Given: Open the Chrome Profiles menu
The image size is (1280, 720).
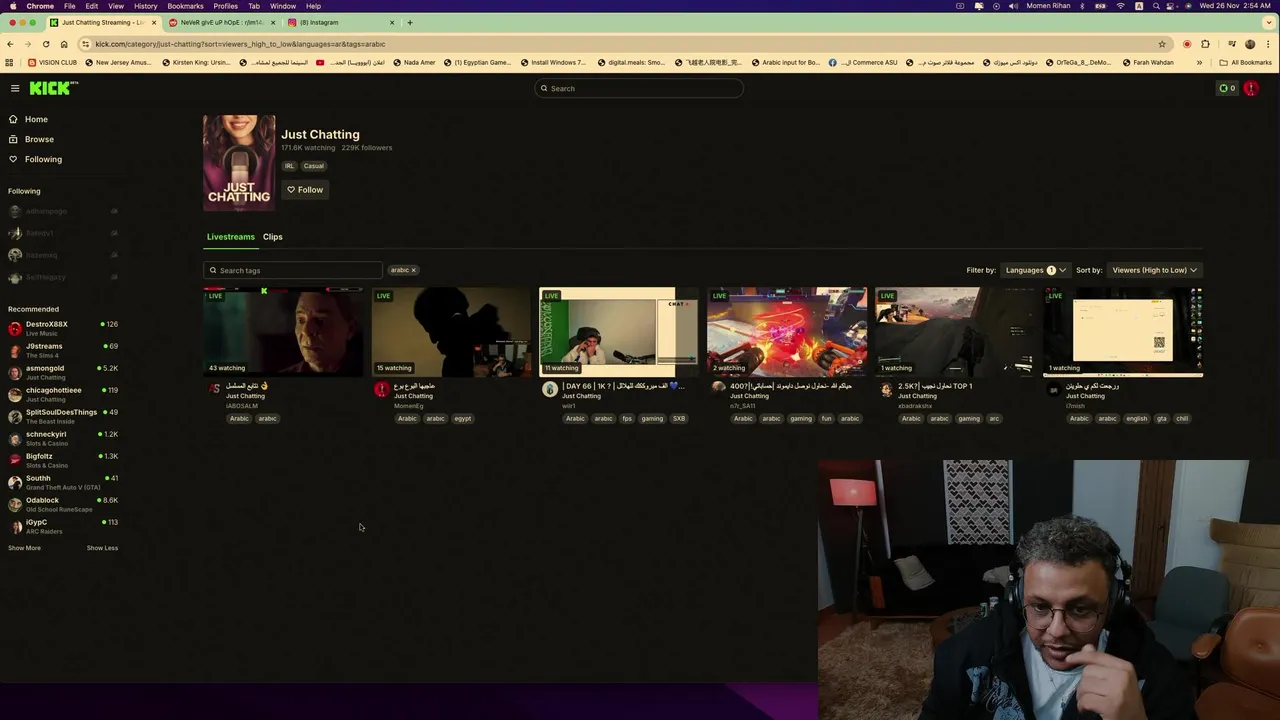Looking at the screenshot, I should coord(226,6).
